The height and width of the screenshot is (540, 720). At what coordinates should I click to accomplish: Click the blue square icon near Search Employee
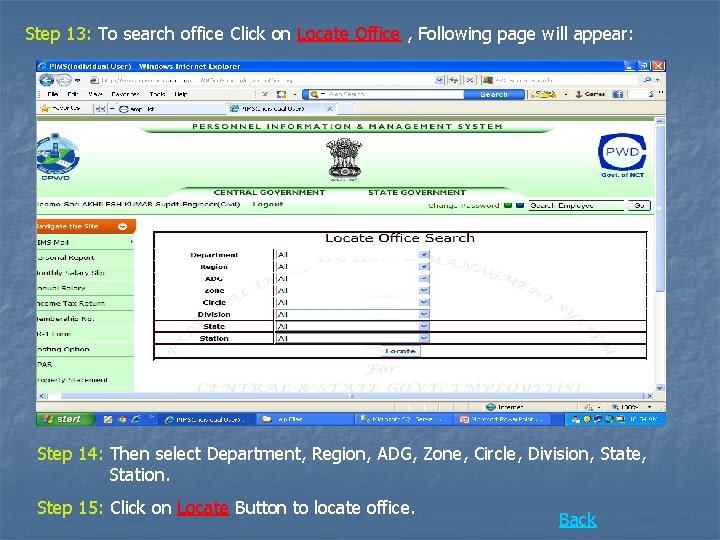tap(520, 205)
